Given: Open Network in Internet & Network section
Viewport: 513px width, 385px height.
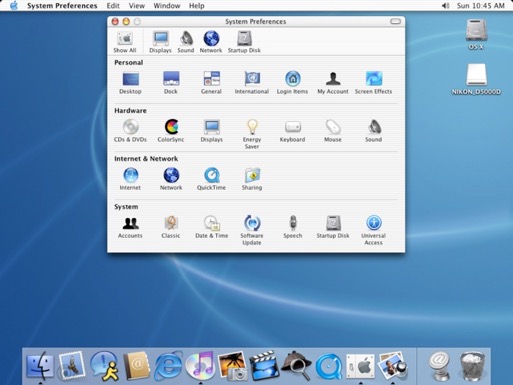Looking at the screenshot, I should click(171, 179).
